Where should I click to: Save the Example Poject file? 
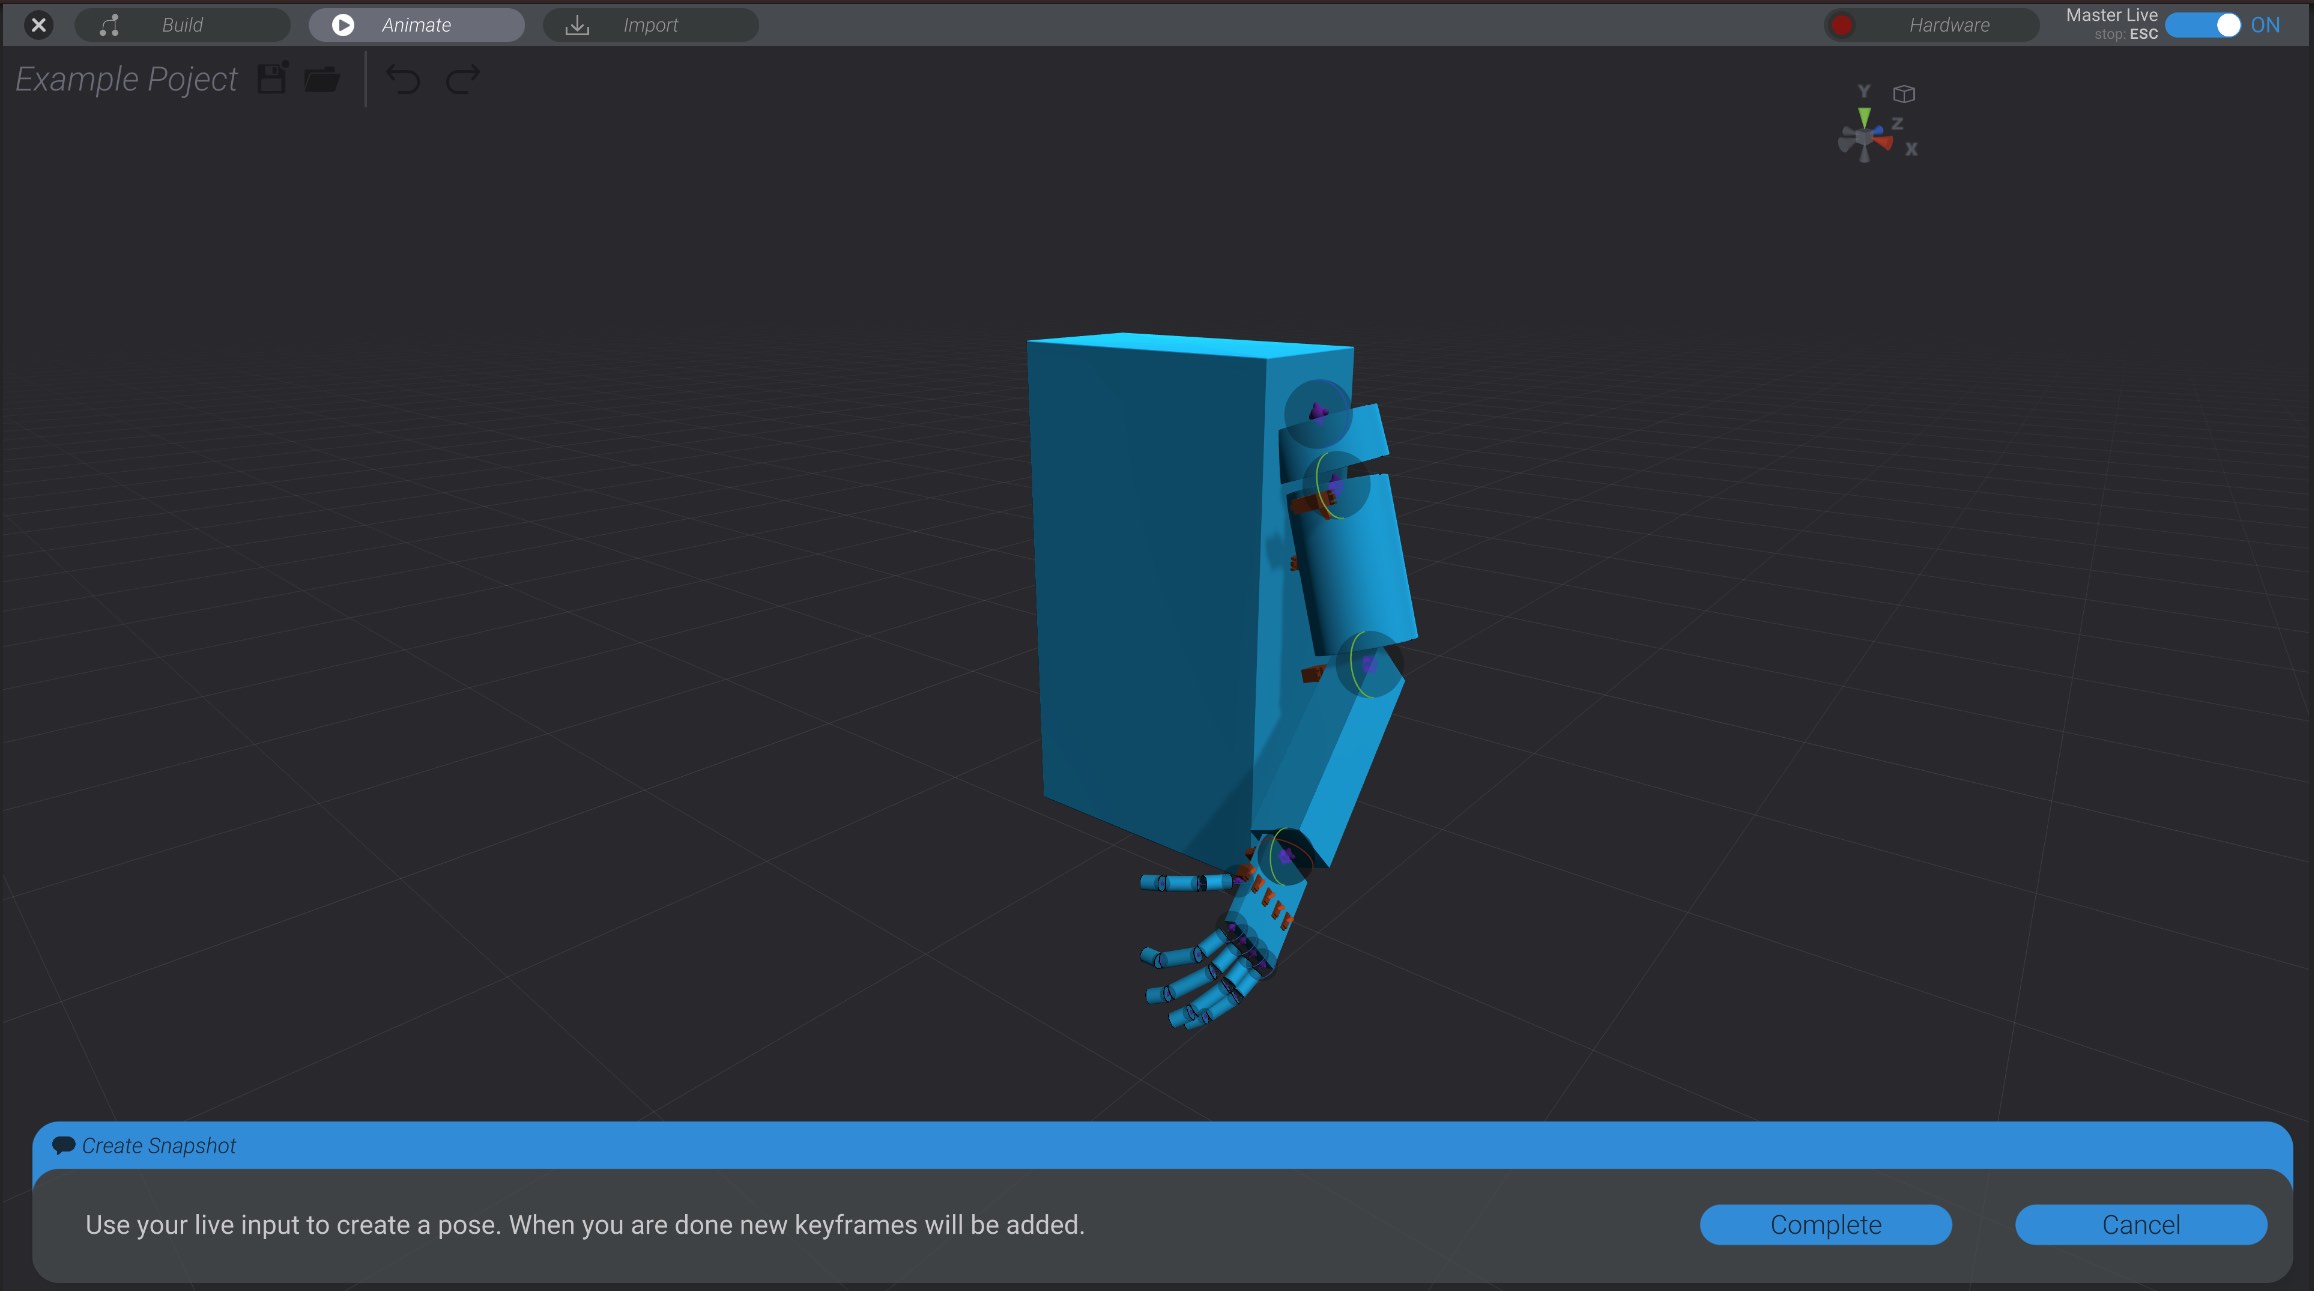click(x=271, y=79)
